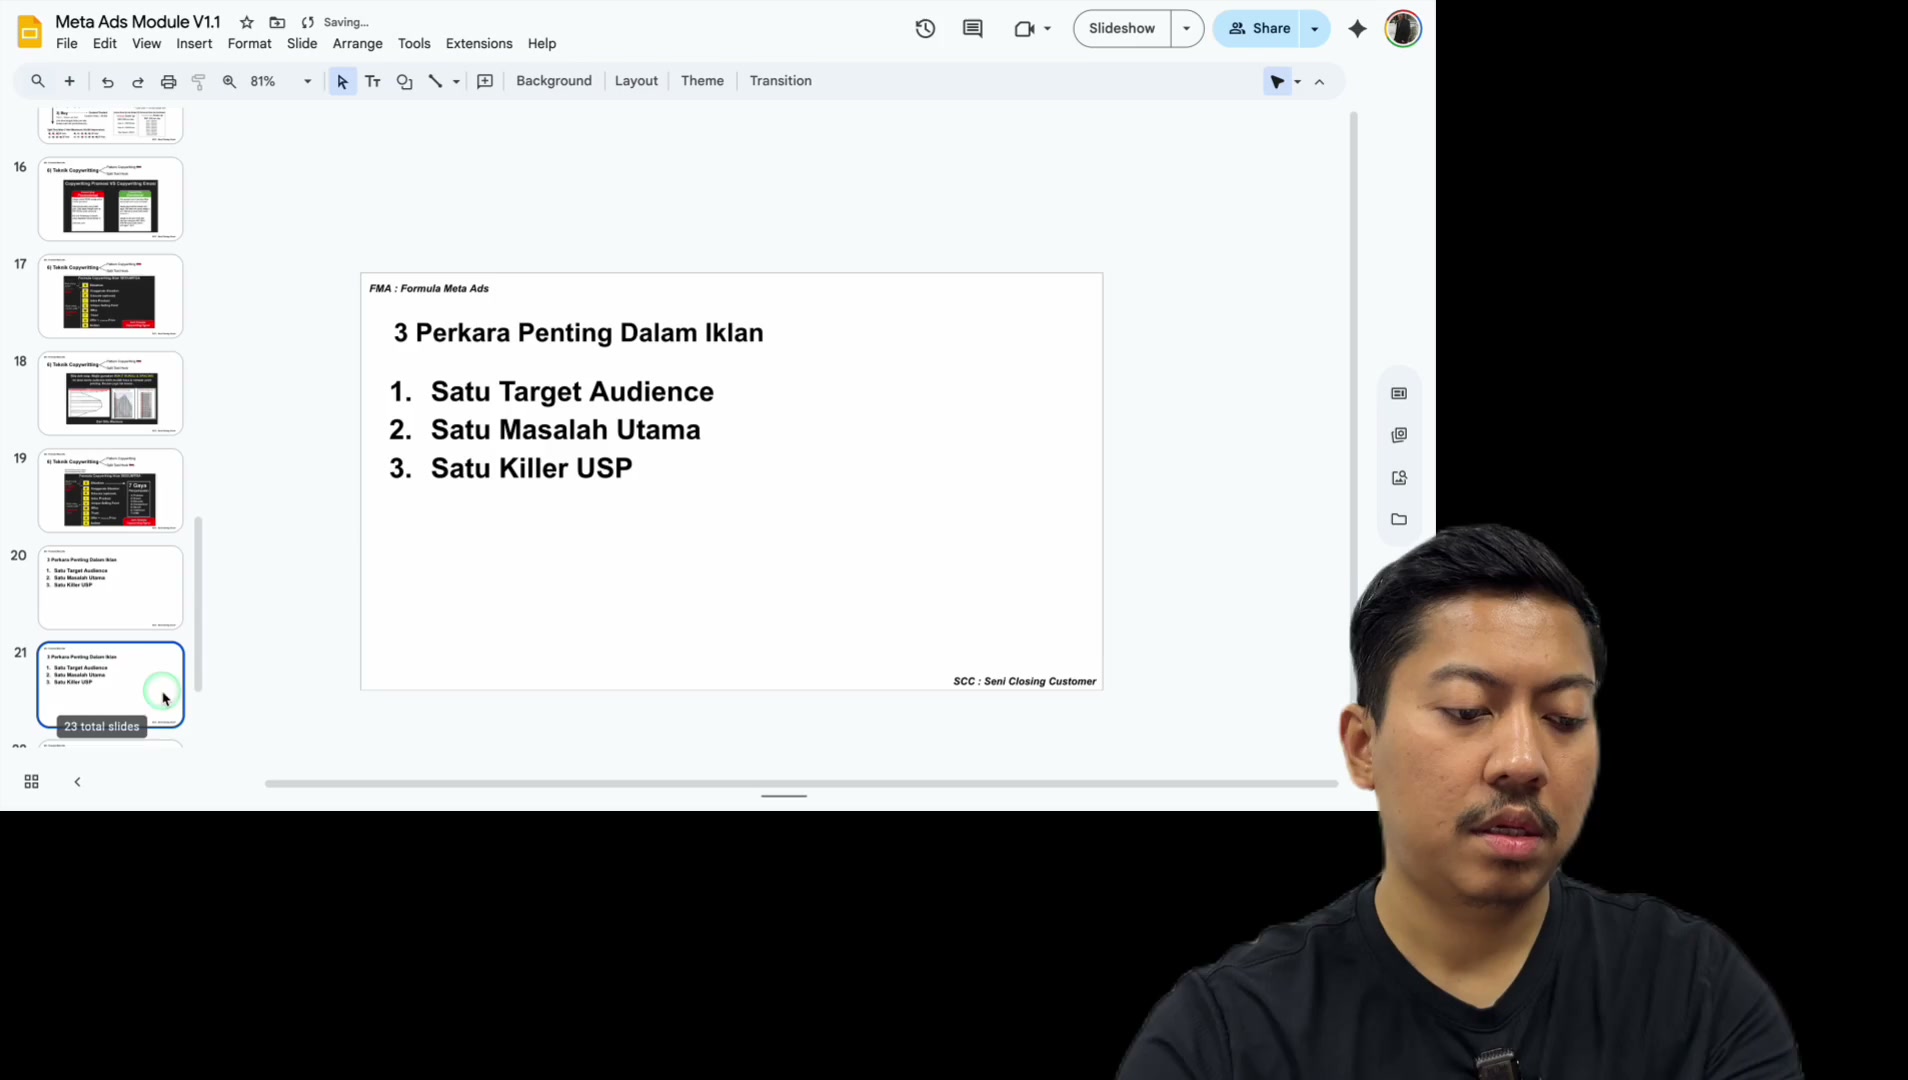The height and width of the screenshot is (1080, 1908).
Task: Open the Extensions menu
Action: coord(479,44)
